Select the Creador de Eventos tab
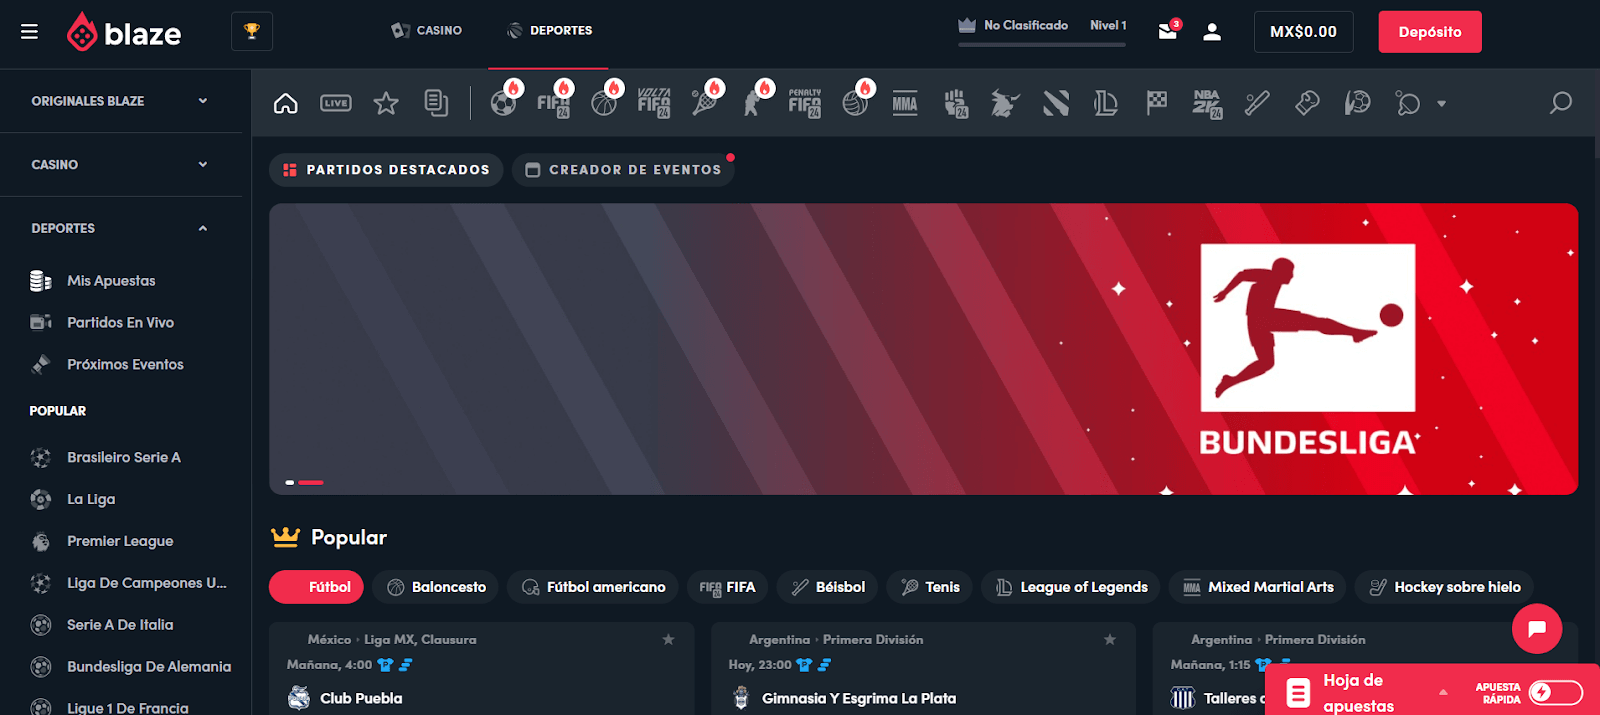The width and height of the screenshot is (1600, 715). pyautogui.click(x=624, y=170)
